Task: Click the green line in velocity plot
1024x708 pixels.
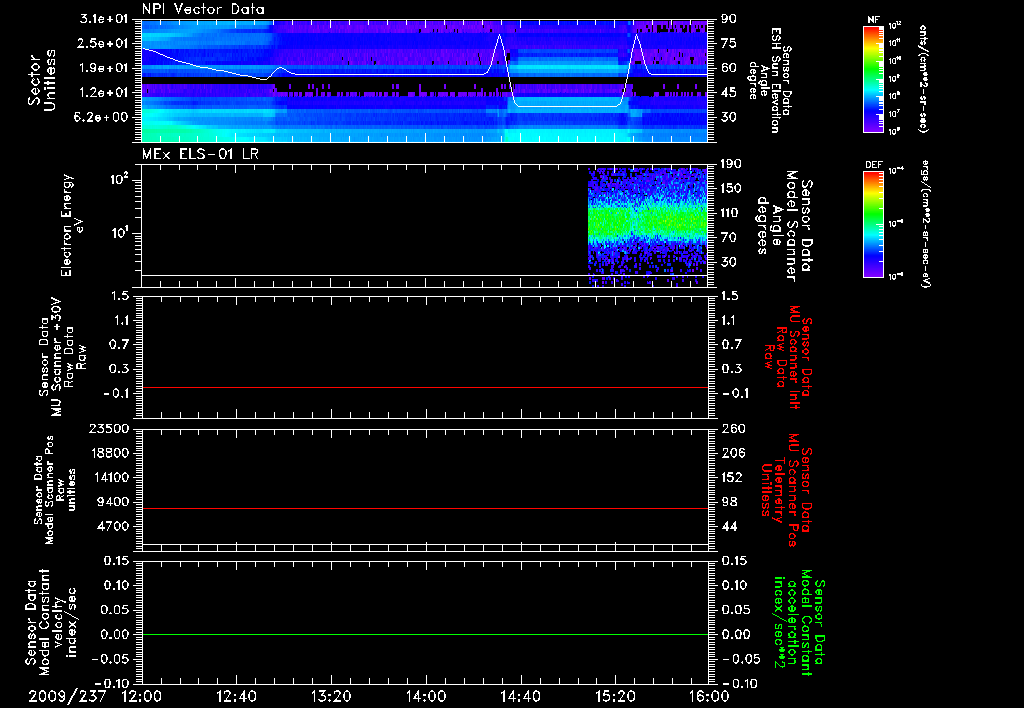Action: click(424, 634)
